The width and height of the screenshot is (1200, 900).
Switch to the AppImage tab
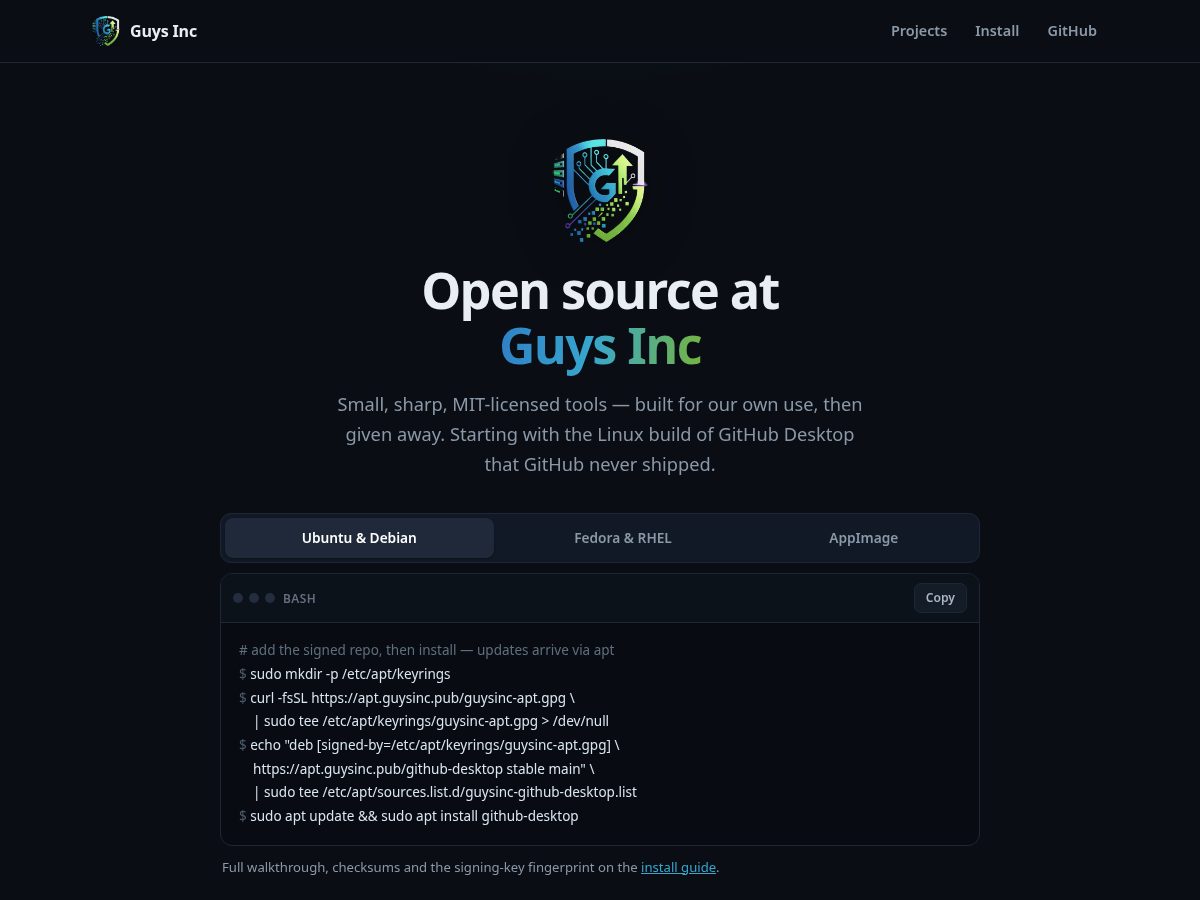[863, 538]
